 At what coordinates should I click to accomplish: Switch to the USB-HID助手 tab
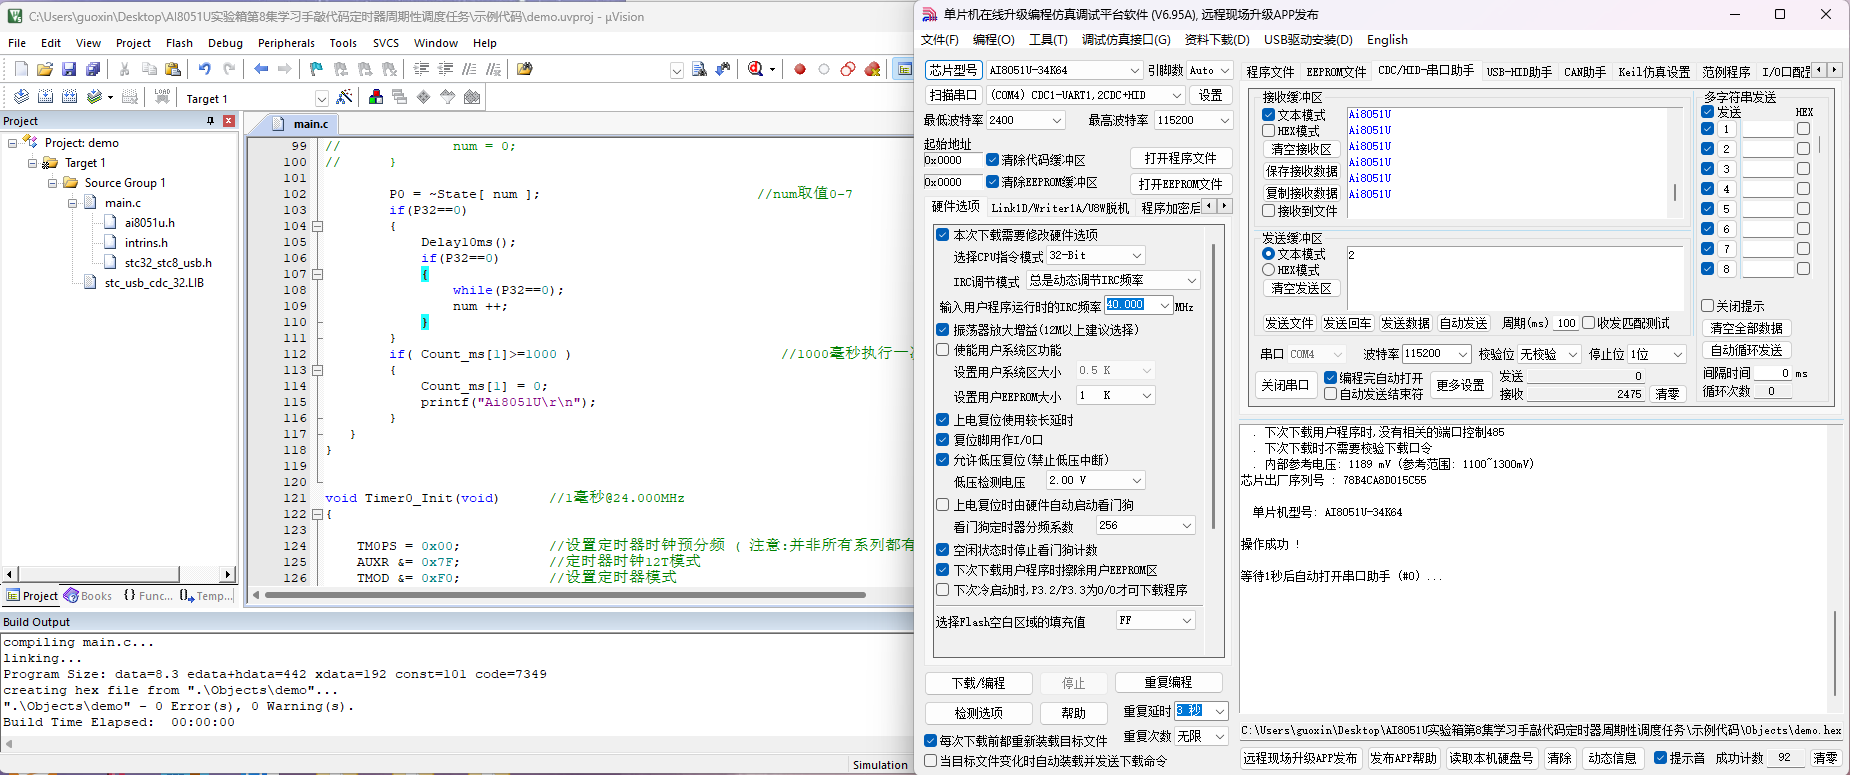pos(1519,72)
